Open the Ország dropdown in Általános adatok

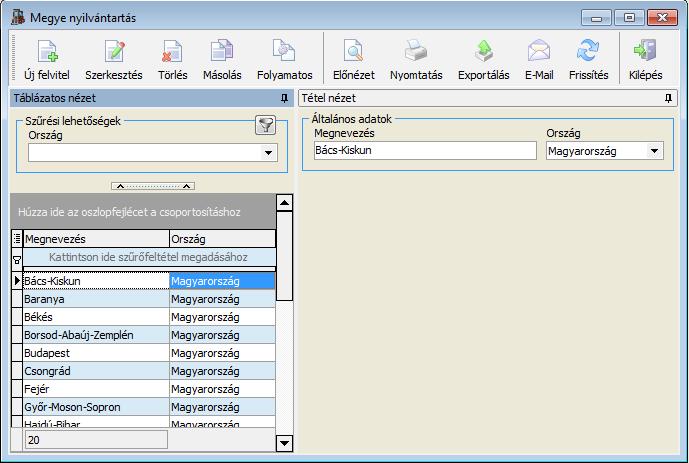pyautogui.click(x=654, y=151)
